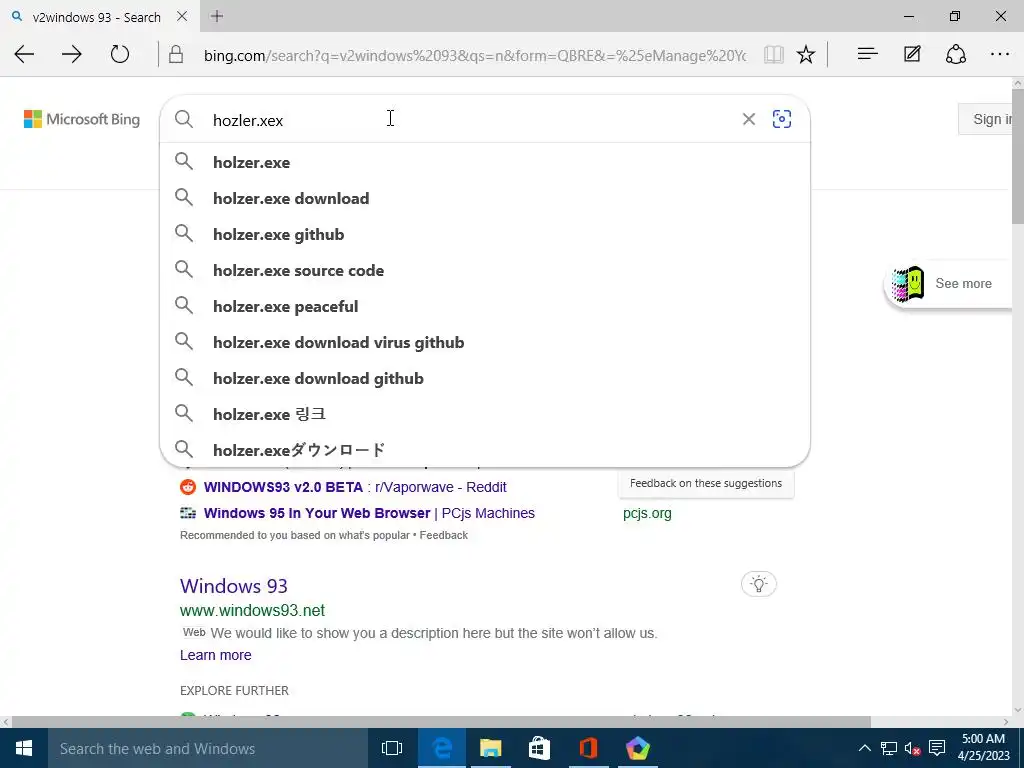Open the colorful pentagon app on taskbar

[x=637, y=748]
